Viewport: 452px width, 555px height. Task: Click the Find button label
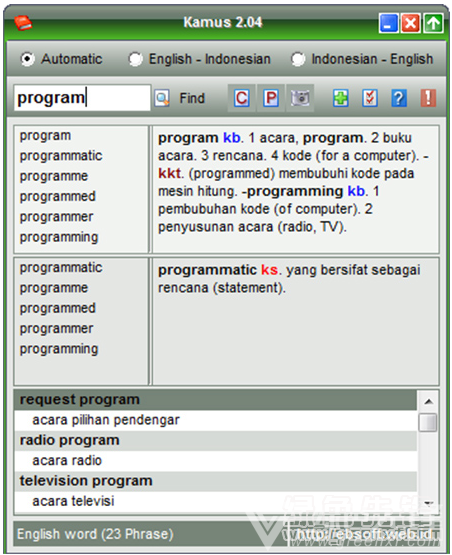click(192, 98)
